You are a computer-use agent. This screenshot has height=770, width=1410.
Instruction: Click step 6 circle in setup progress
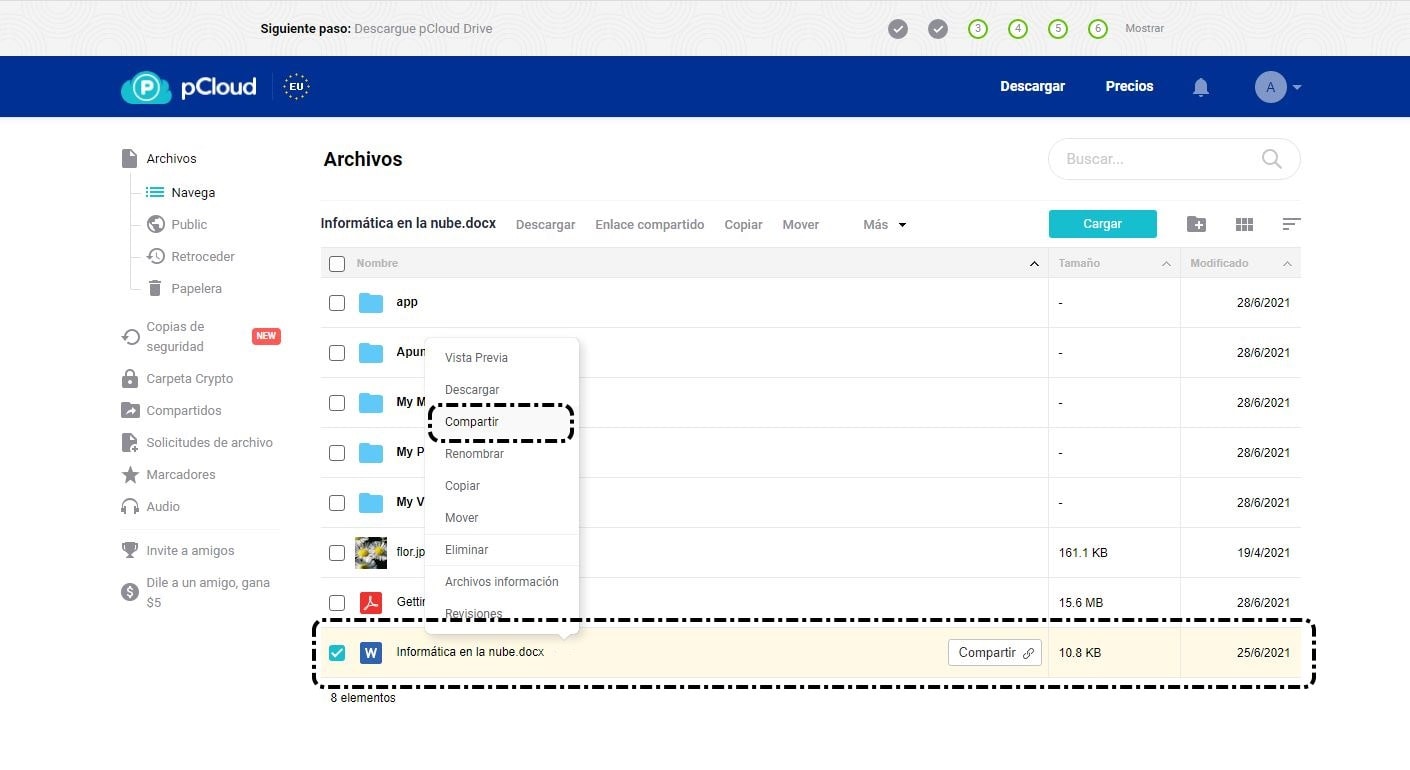pyautogui.click(x=1098, y=29)
